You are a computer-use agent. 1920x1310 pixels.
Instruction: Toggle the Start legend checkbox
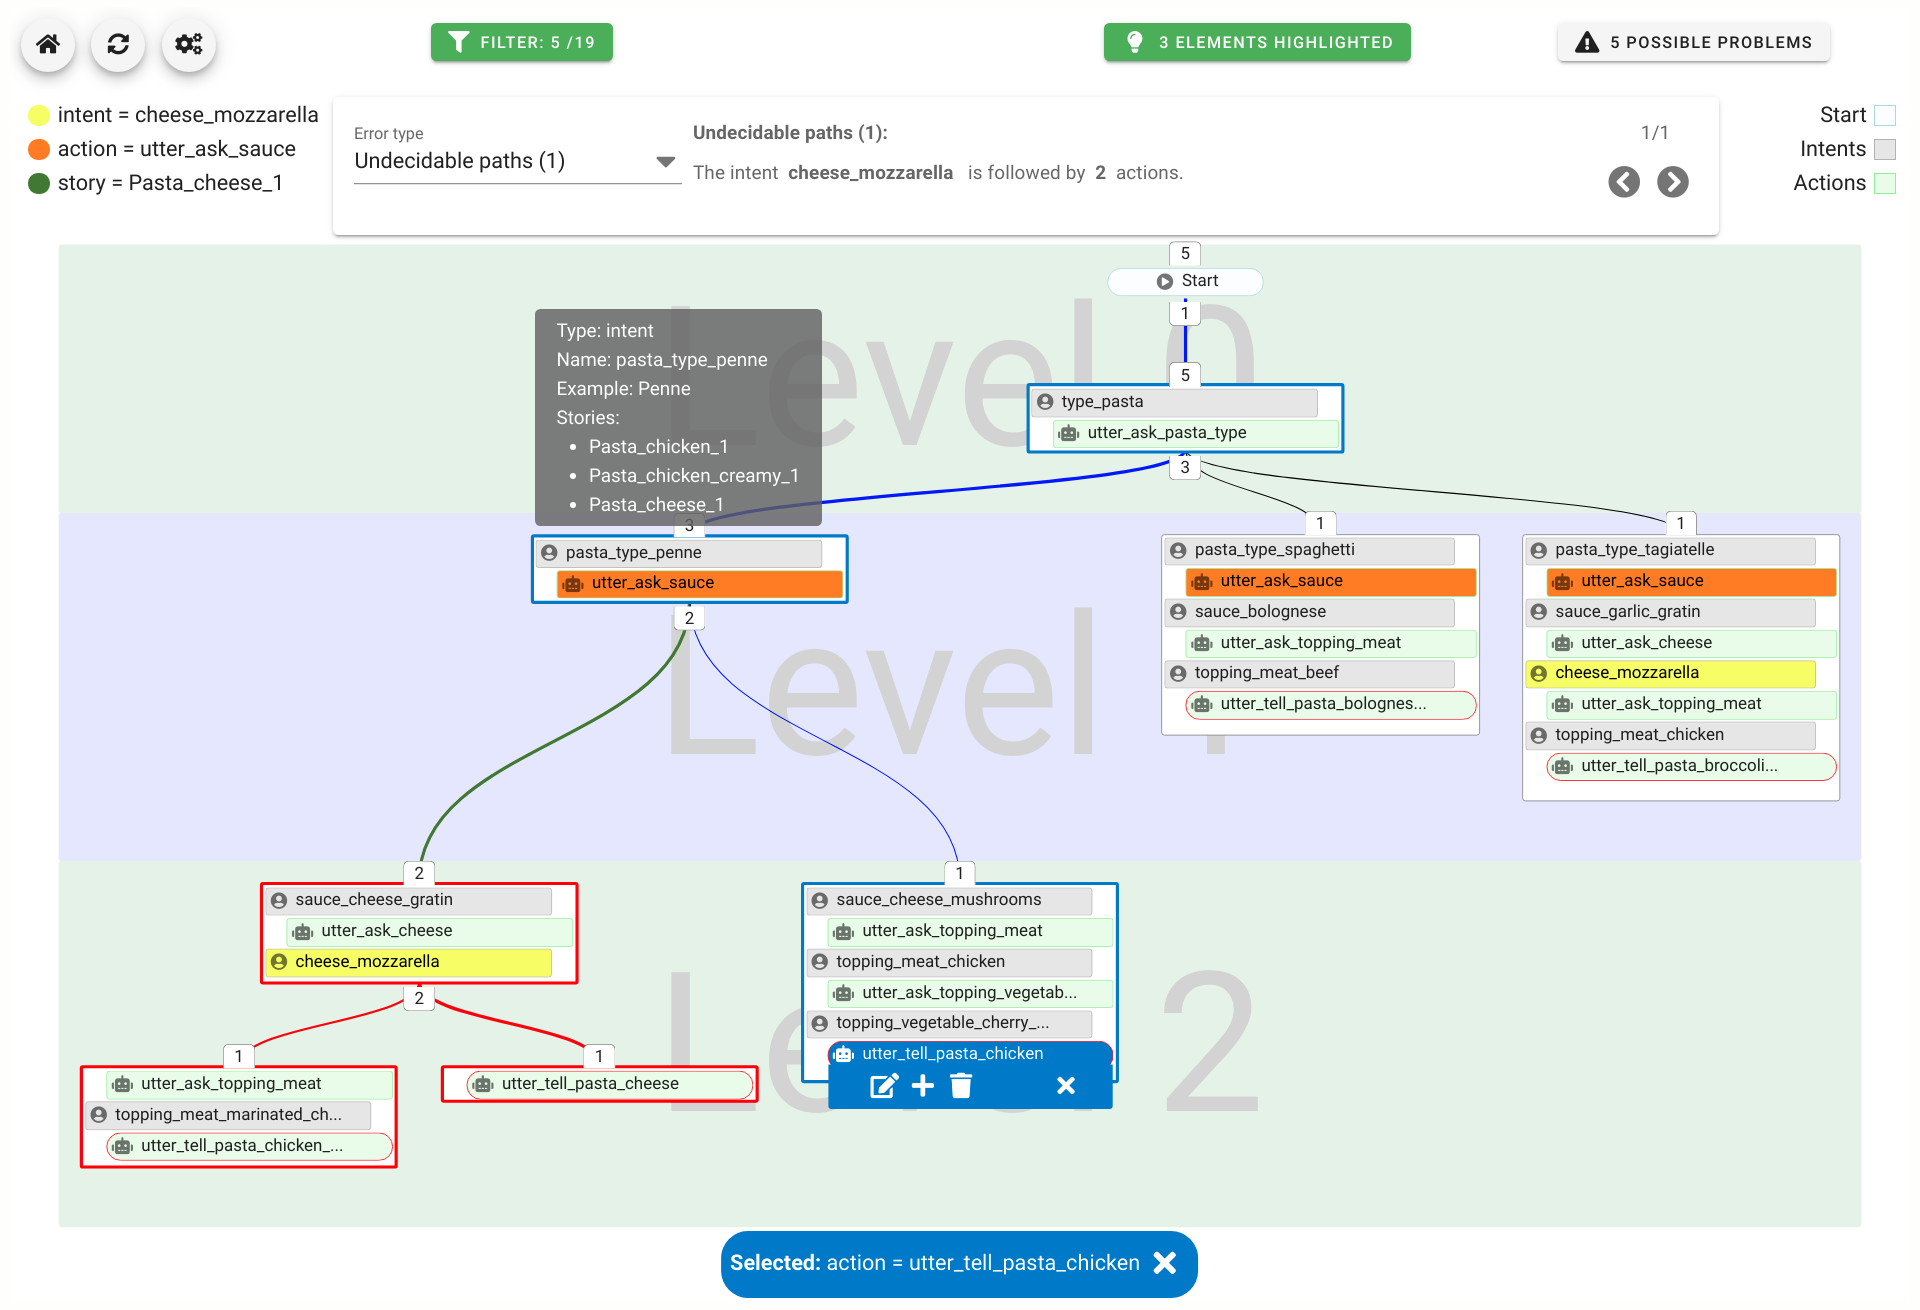[1884, 115]
